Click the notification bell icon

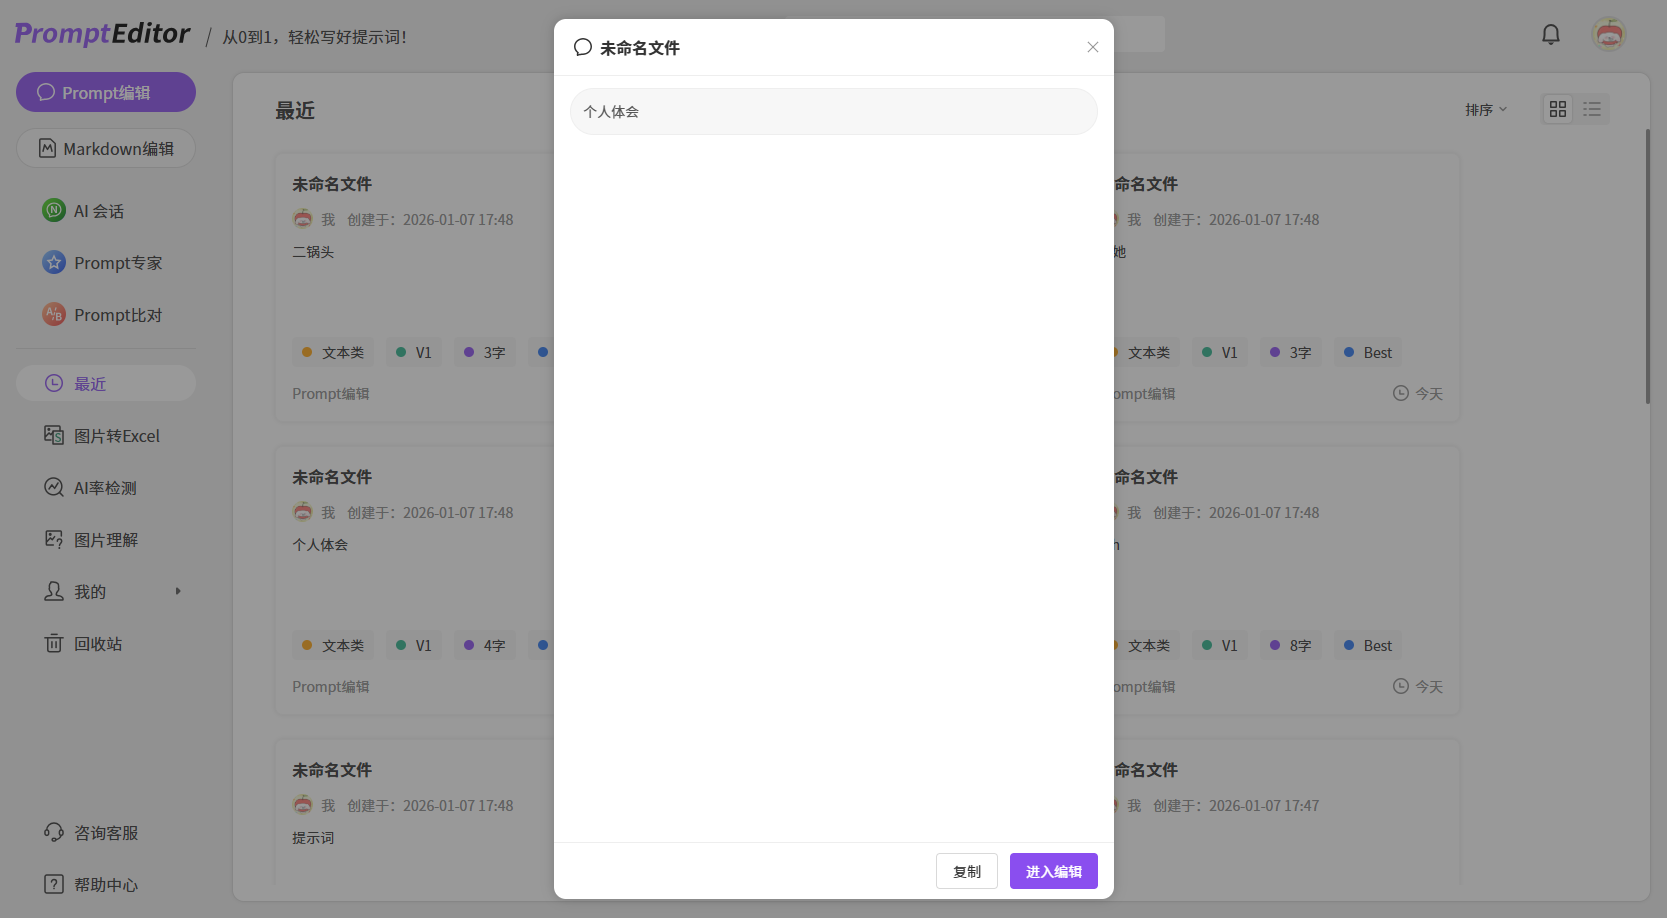pyautogui.click(x=1550, y=35)
